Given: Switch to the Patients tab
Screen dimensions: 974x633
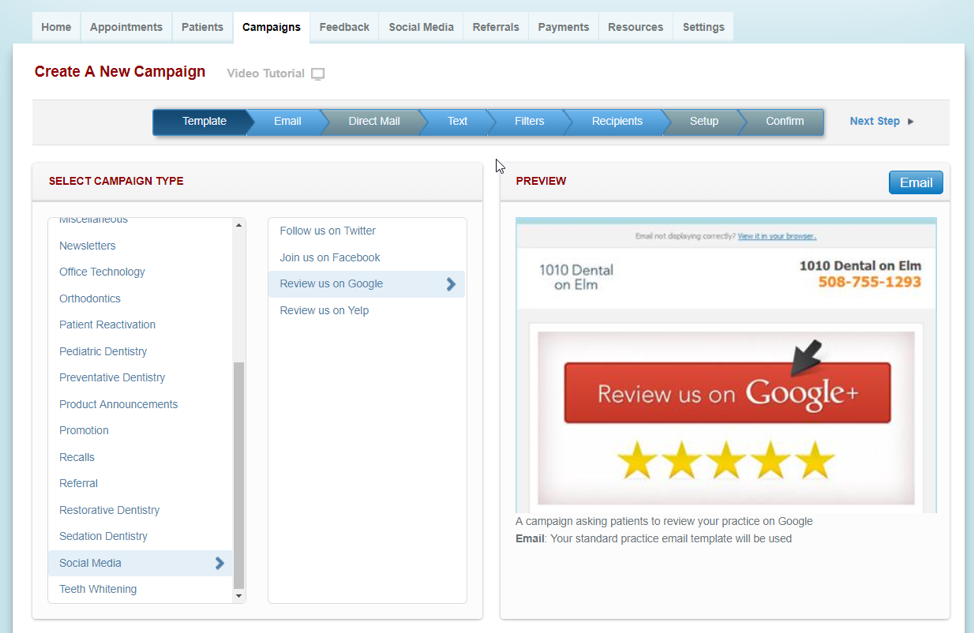Looking at the screenshot, I should [x=203, y=27].
